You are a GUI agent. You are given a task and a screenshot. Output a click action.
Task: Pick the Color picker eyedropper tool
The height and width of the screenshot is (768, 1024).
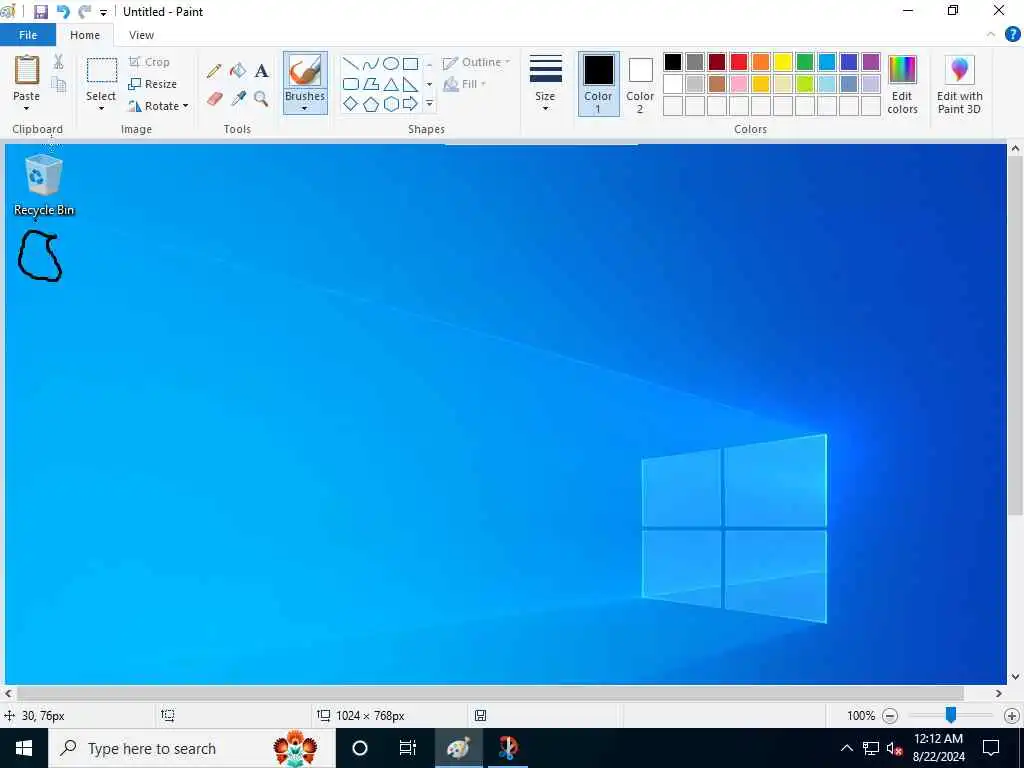pos(238,99)
